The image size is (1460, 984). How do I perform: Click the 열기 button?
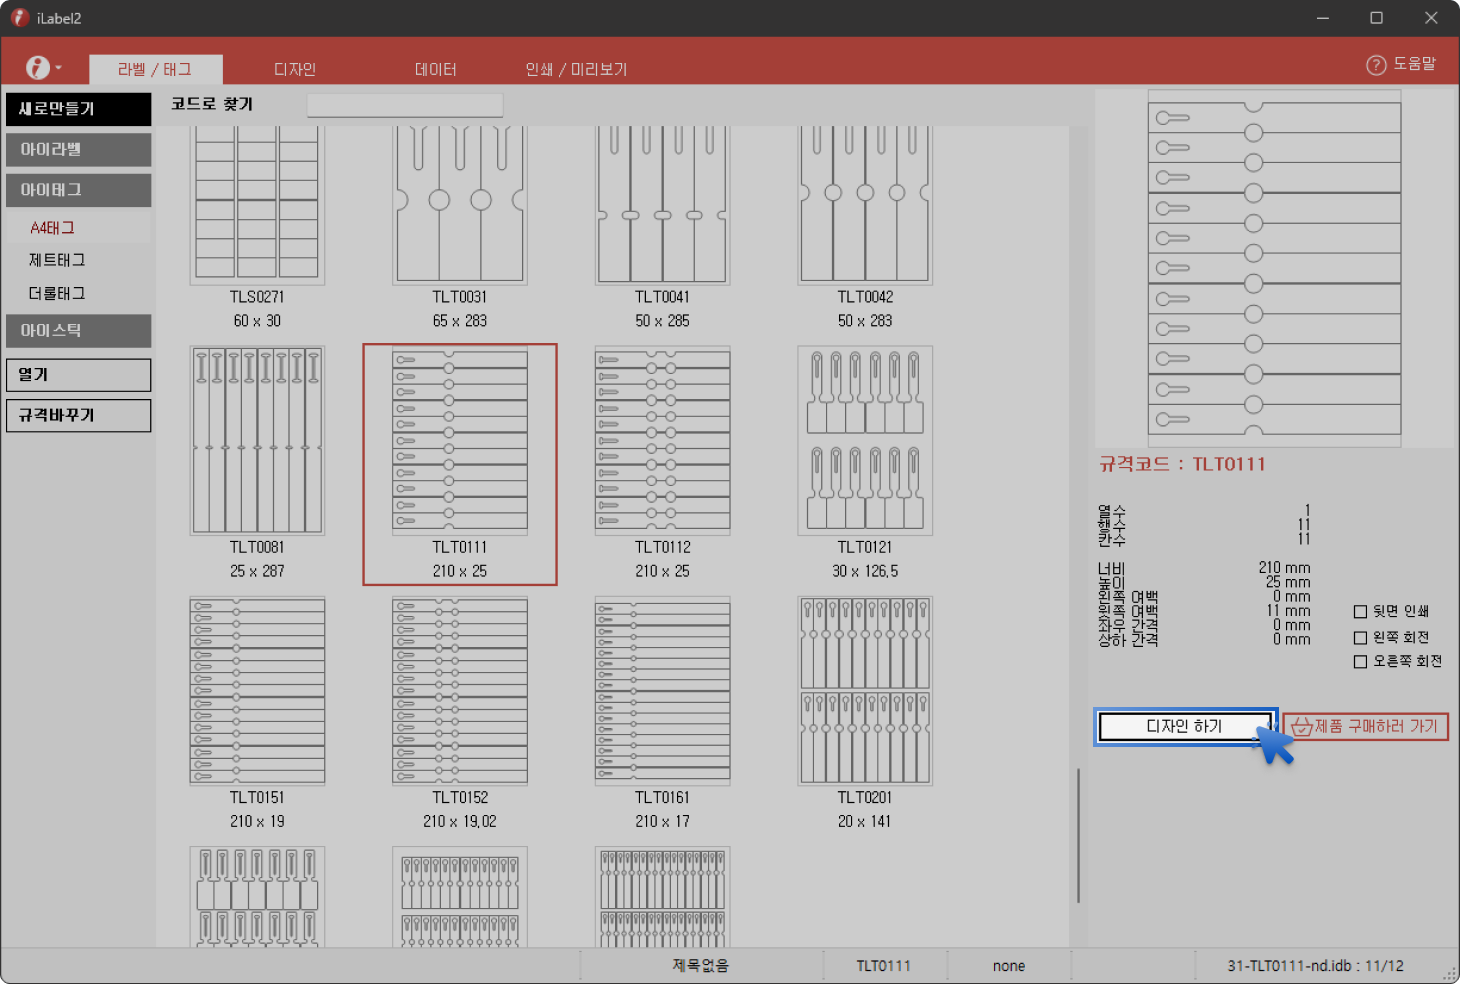78,375
